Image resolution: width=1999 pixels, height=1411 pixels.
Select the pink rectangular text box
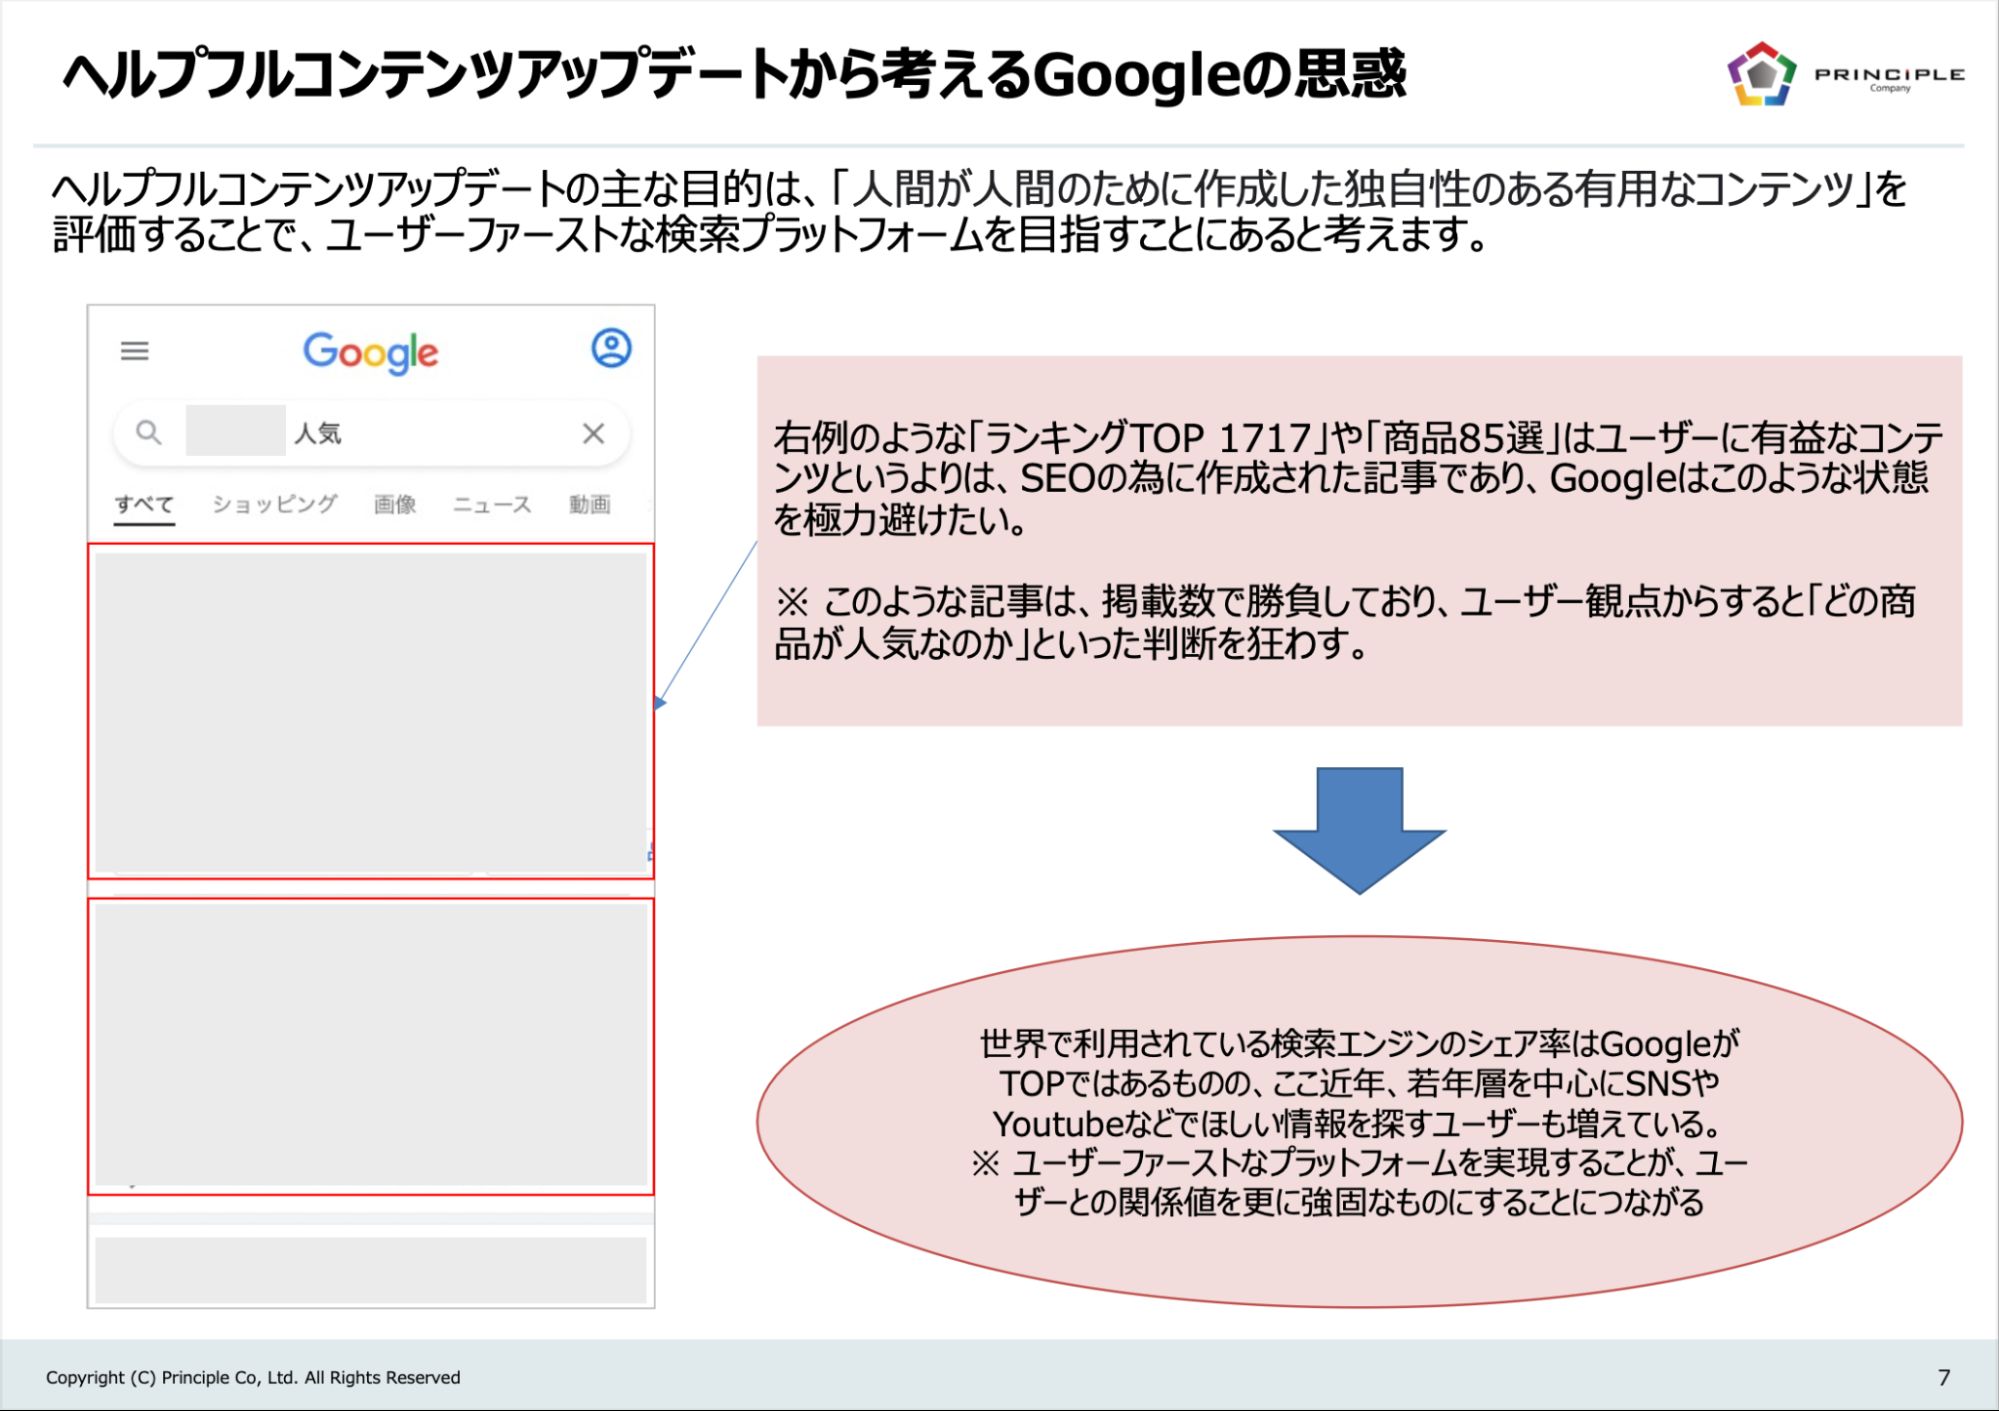click(x=1359, y=541)
